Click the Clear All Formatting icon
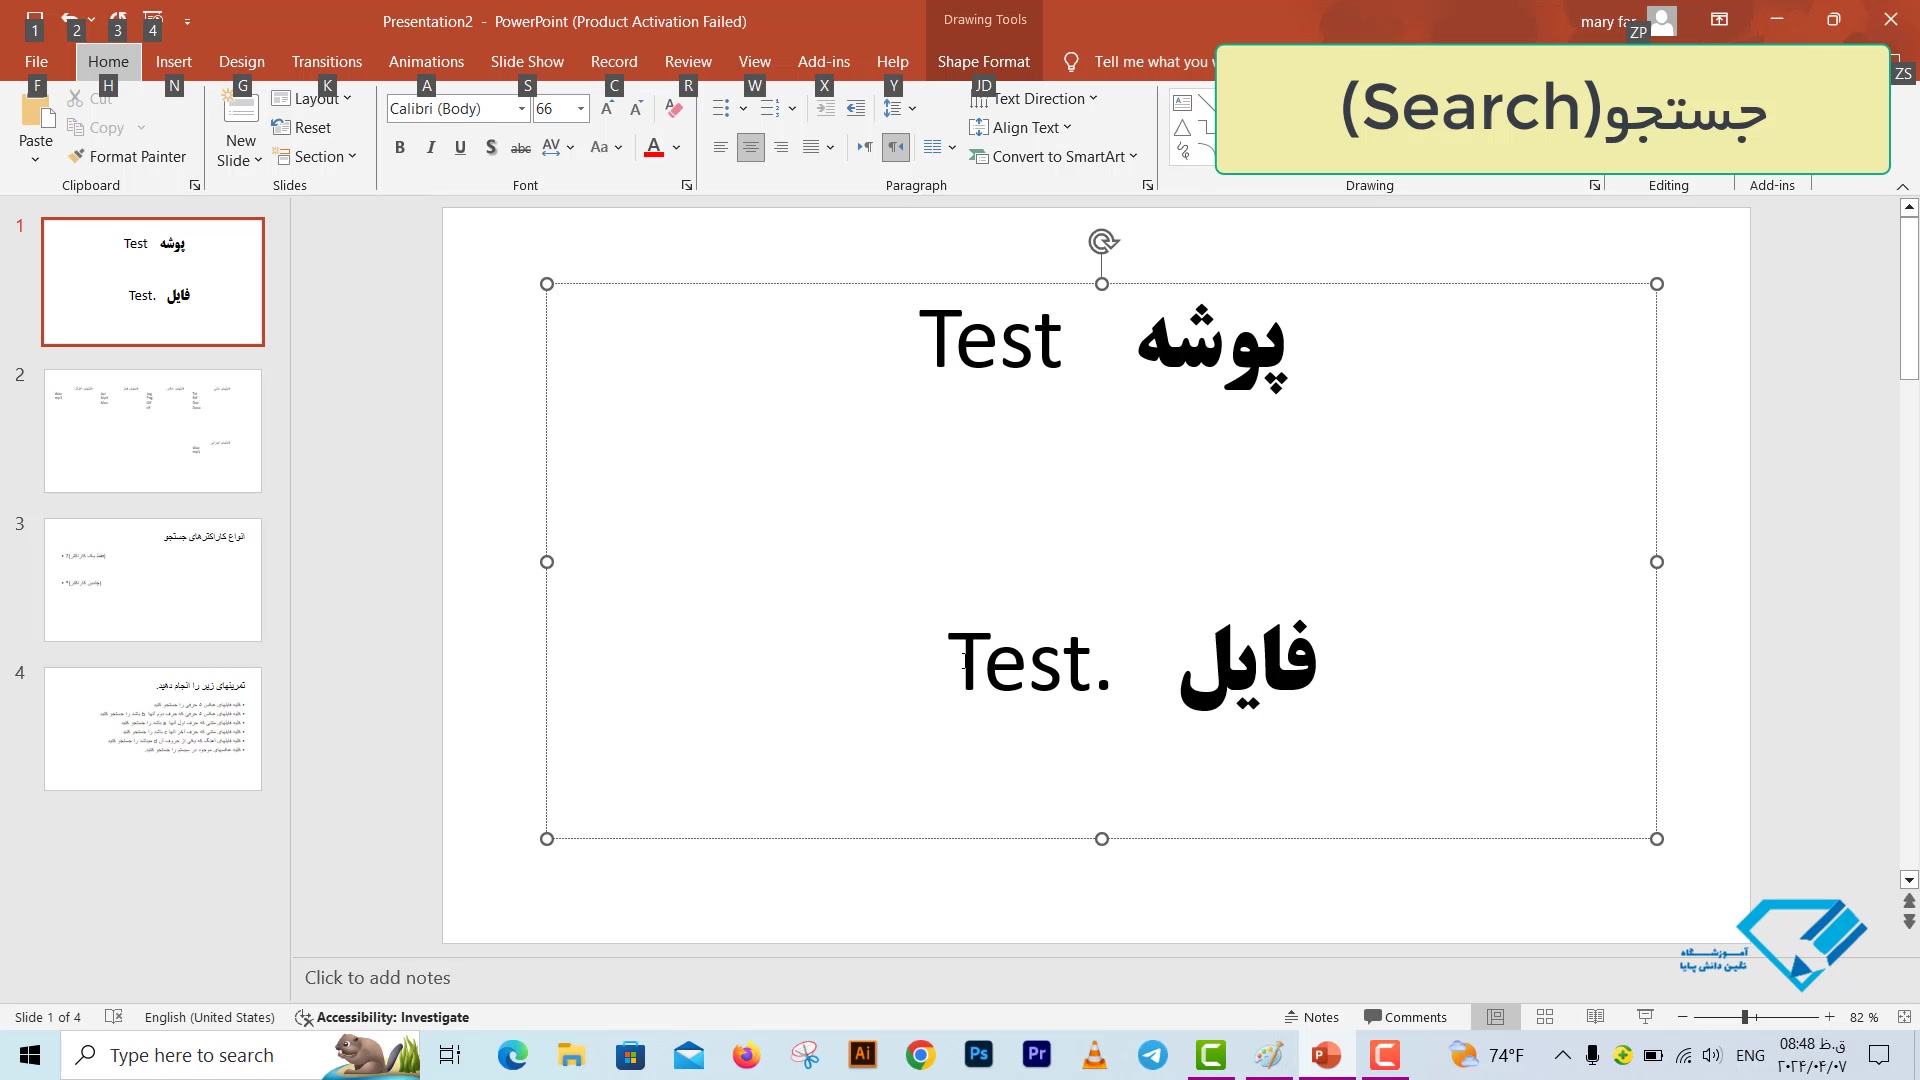Screen dimensions: 1920x1080 (x=674, y=109)
